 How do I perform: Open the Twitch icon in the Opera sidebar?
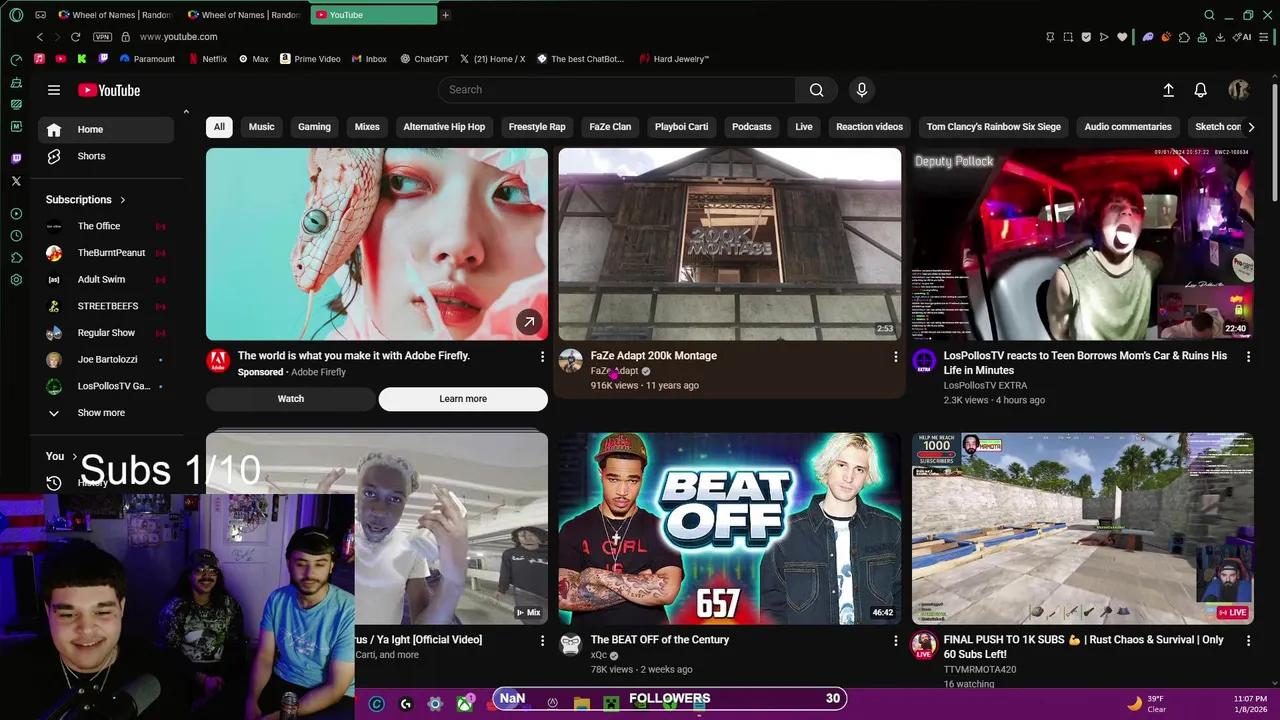tap(16, 159)
